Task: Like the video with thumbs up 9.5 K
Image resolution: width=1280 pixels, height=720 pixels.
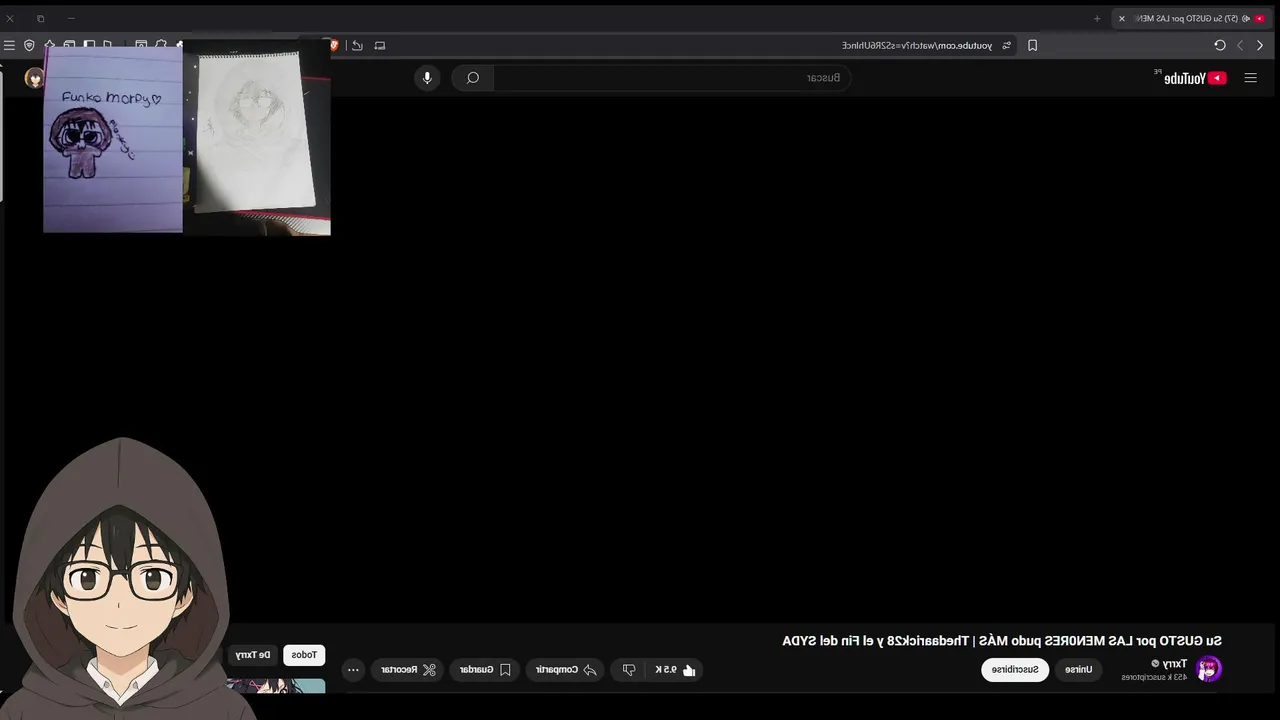Action: click(675, 670)
